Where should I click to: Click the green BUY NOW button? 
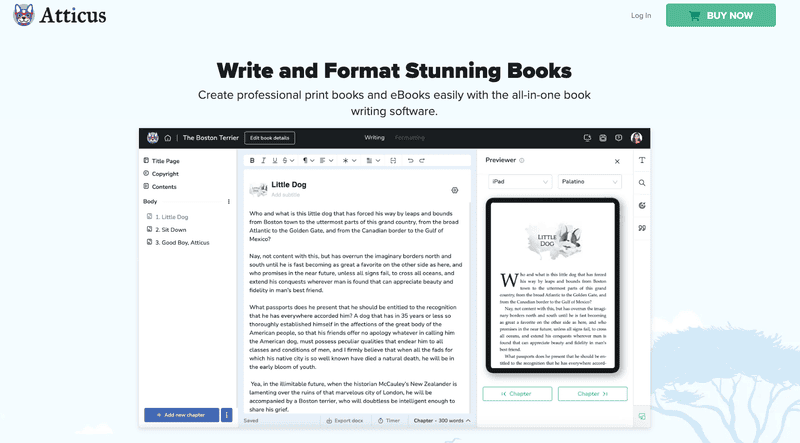point(720,15)
